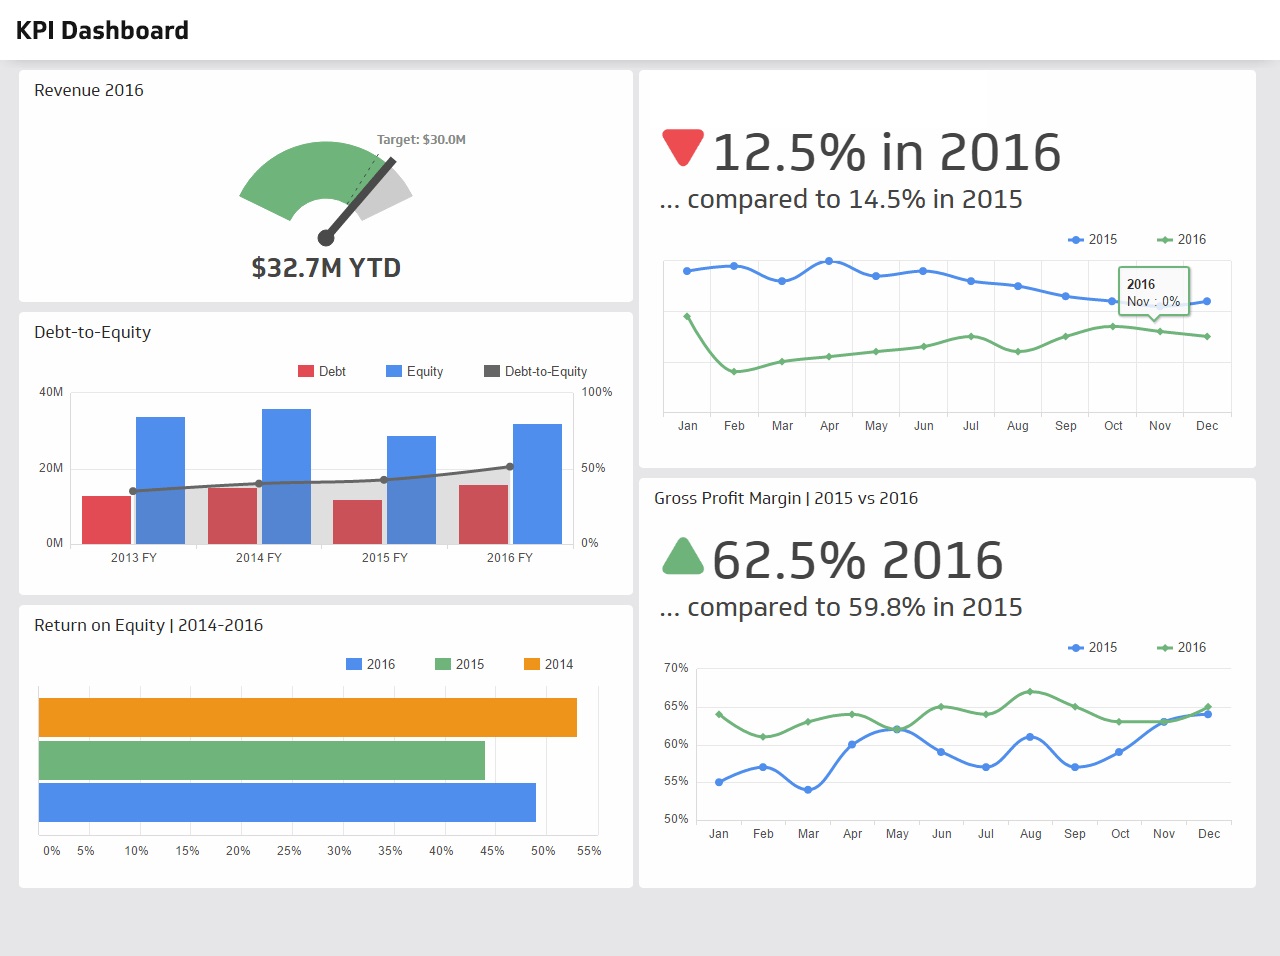The image size is (1280, 956).
Task: Select the green 2015 Return on Equity bar
Action: pyautogui.click(x=261, y=760)
